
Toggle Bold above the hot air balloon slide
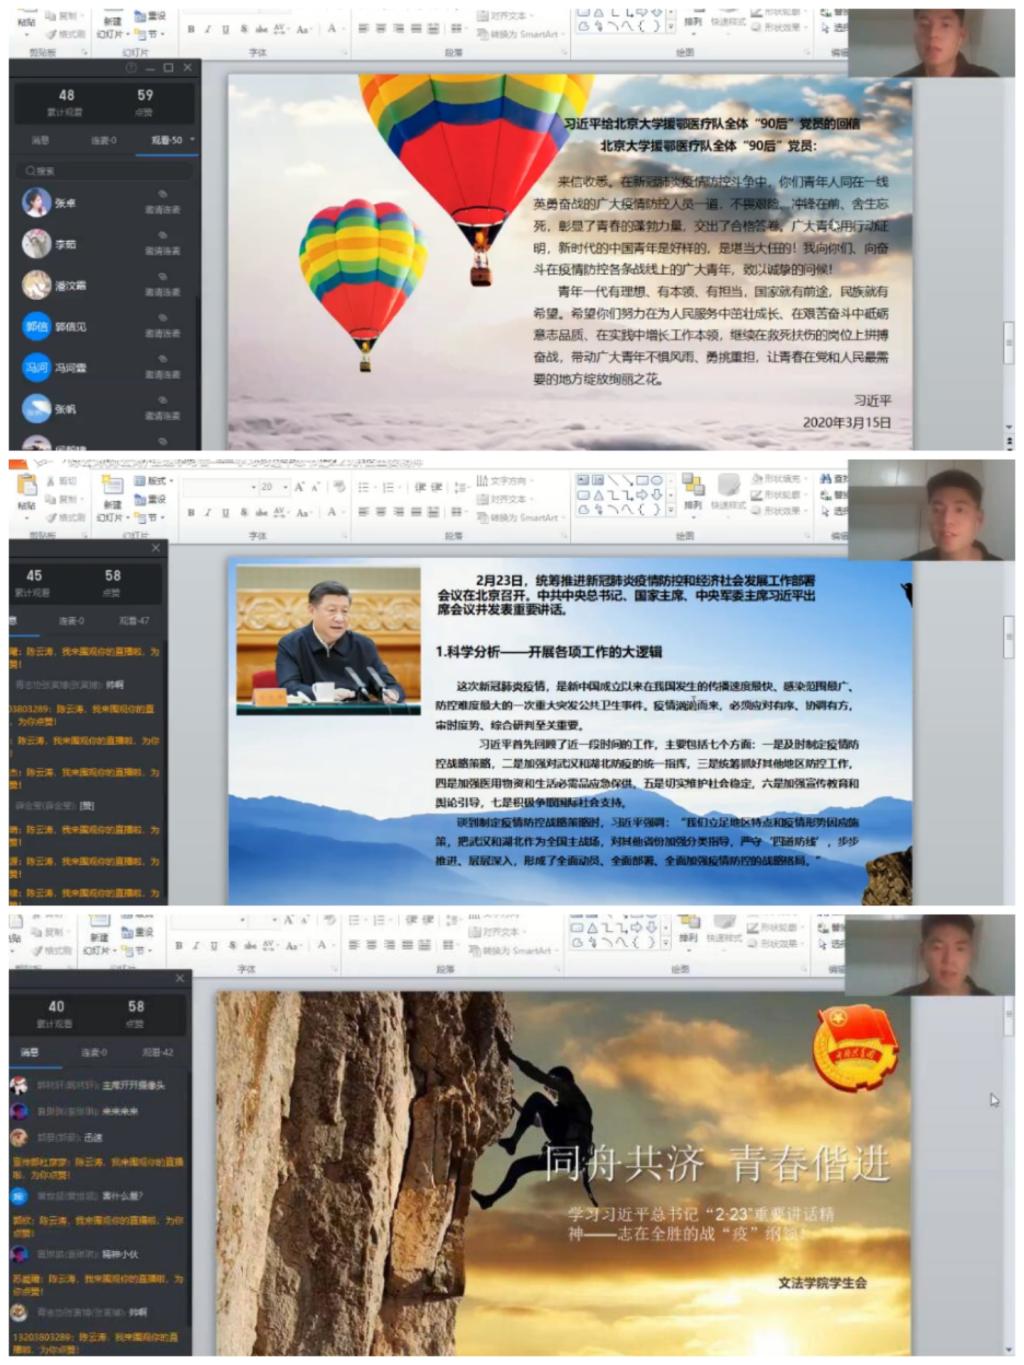191,30
